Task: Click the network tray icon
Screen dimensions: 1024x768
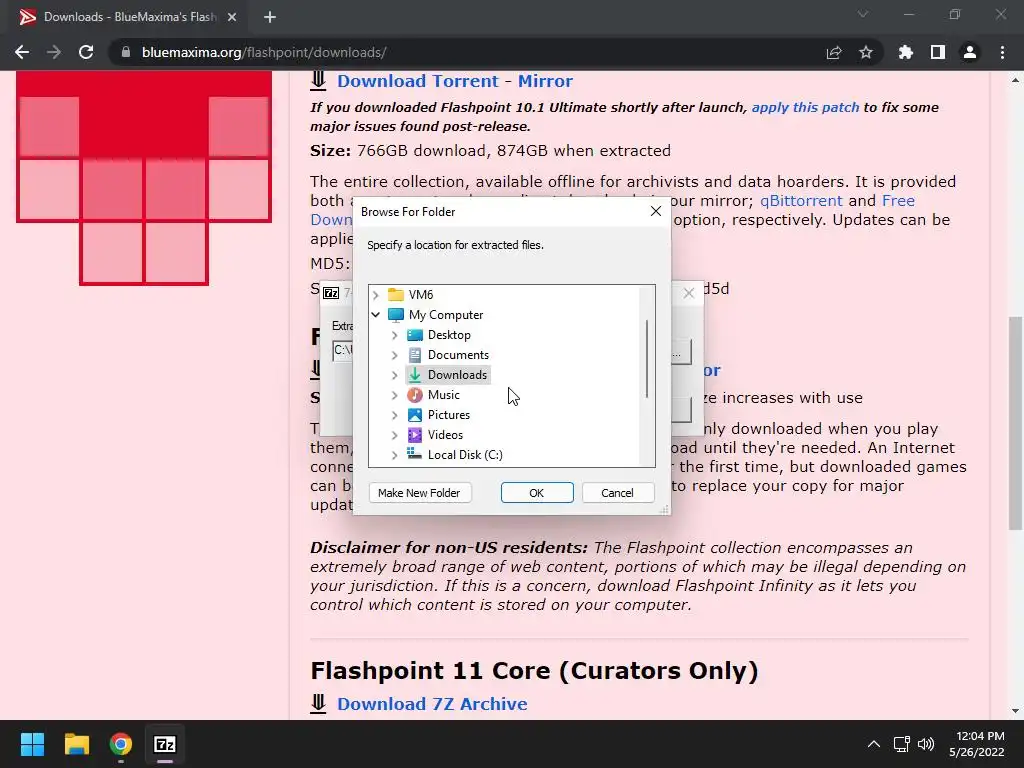Action: (902, 744)
